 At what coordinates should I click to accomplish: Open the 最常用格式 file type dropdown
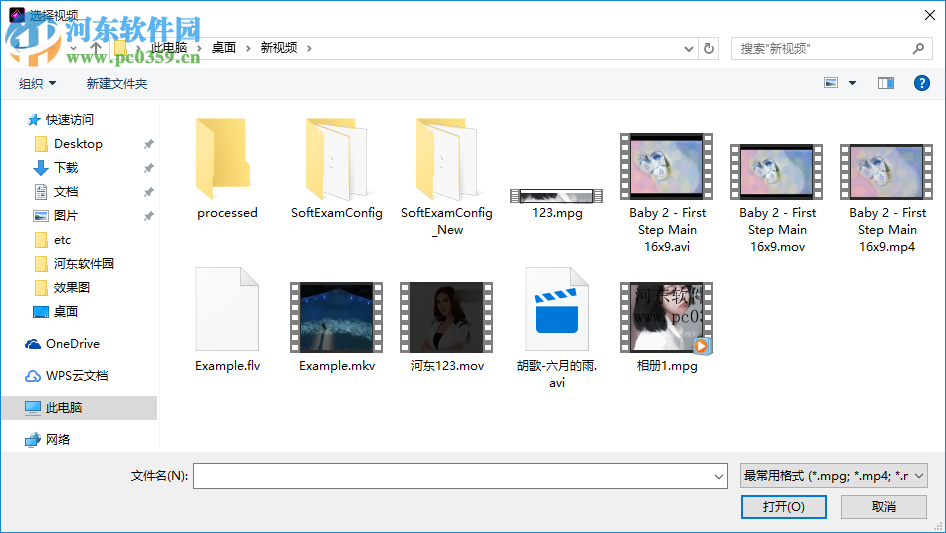click(x=833, y=476)
